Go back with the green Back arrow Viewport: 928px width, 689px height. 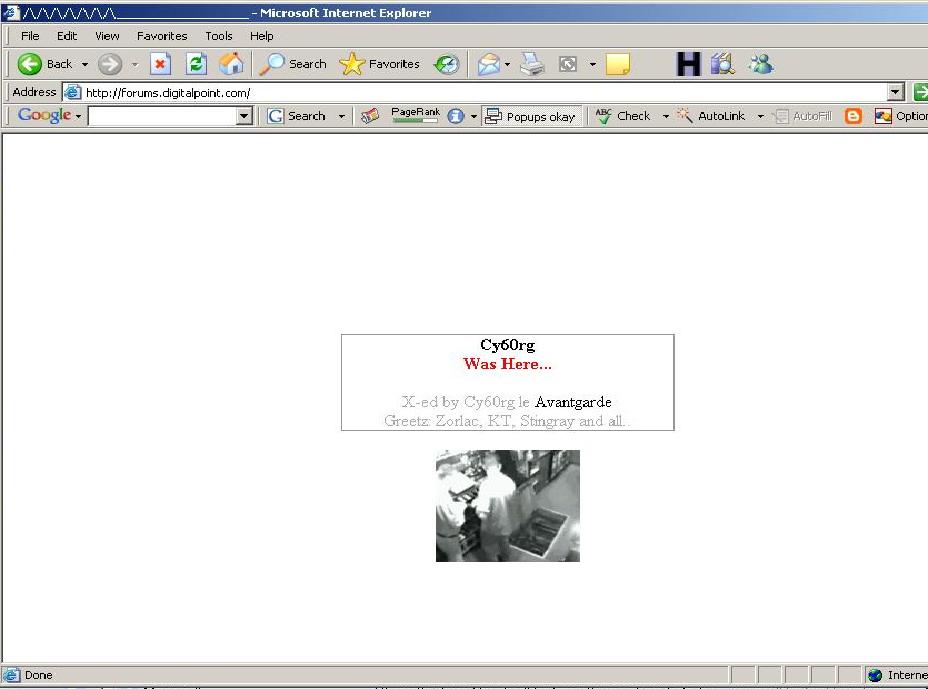point(44,64)
